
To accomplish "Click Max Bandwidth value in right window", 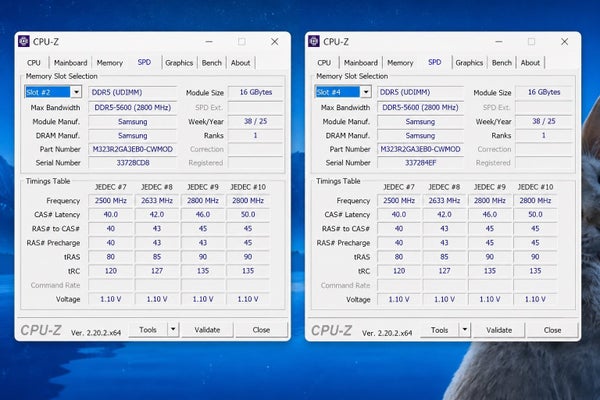I will pyautogui.click(x=420, y=108).
